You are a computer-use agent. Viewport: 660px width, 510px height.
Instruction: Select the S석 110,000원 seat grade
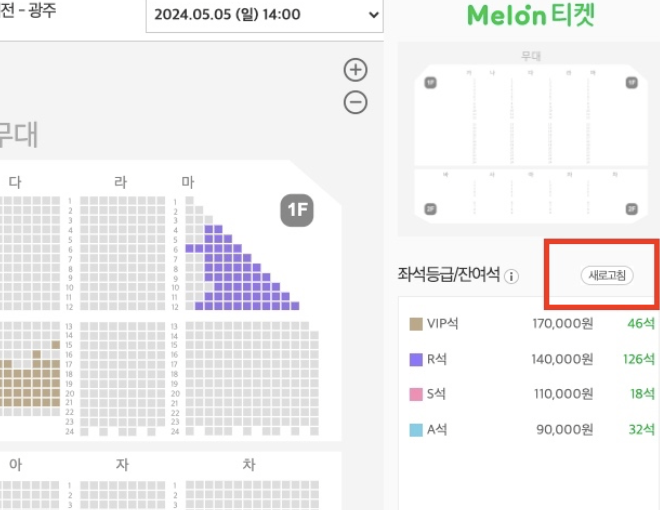click(530, 394)
